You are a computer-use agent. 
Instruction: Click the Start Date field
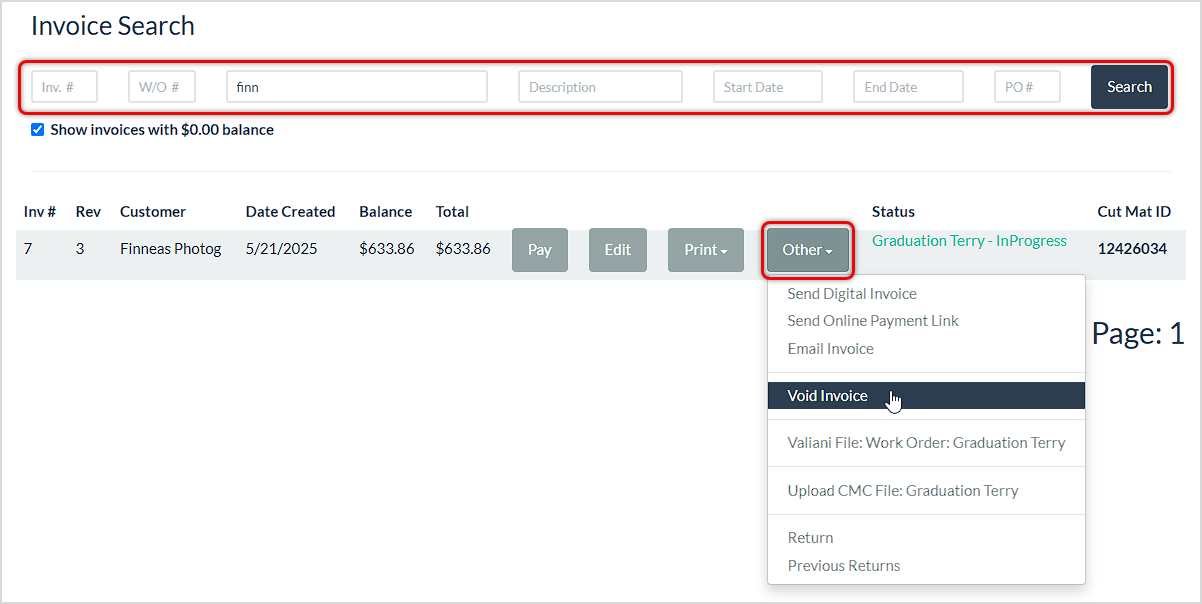(767, 87)
